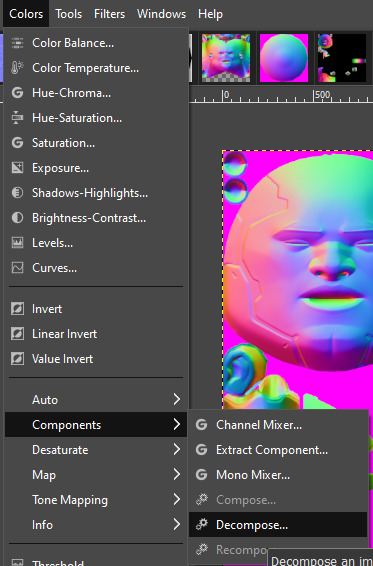Click the Hue-Chroma GEGL icon
Image resolution: width=373 pixels, height=566 pixels.
(x=17, y=93)
